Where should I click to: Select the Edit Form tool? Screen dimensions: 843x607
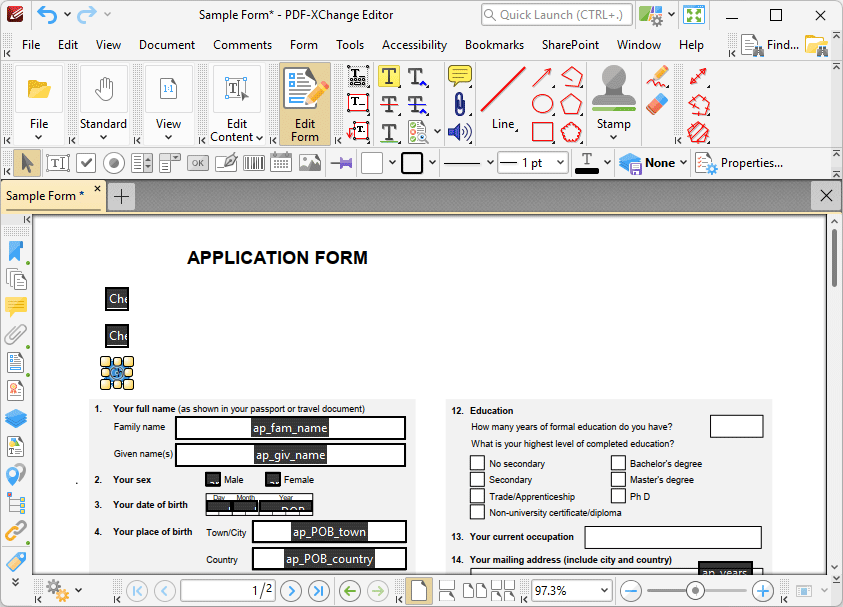point(305,104)
